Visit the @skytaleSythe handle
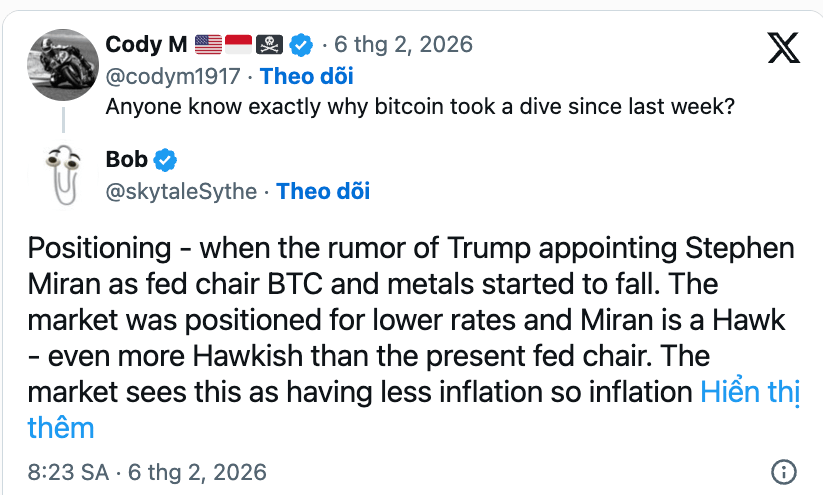This screenshot has width=823, height=495. pyautogui.click(x=181, y=191)
